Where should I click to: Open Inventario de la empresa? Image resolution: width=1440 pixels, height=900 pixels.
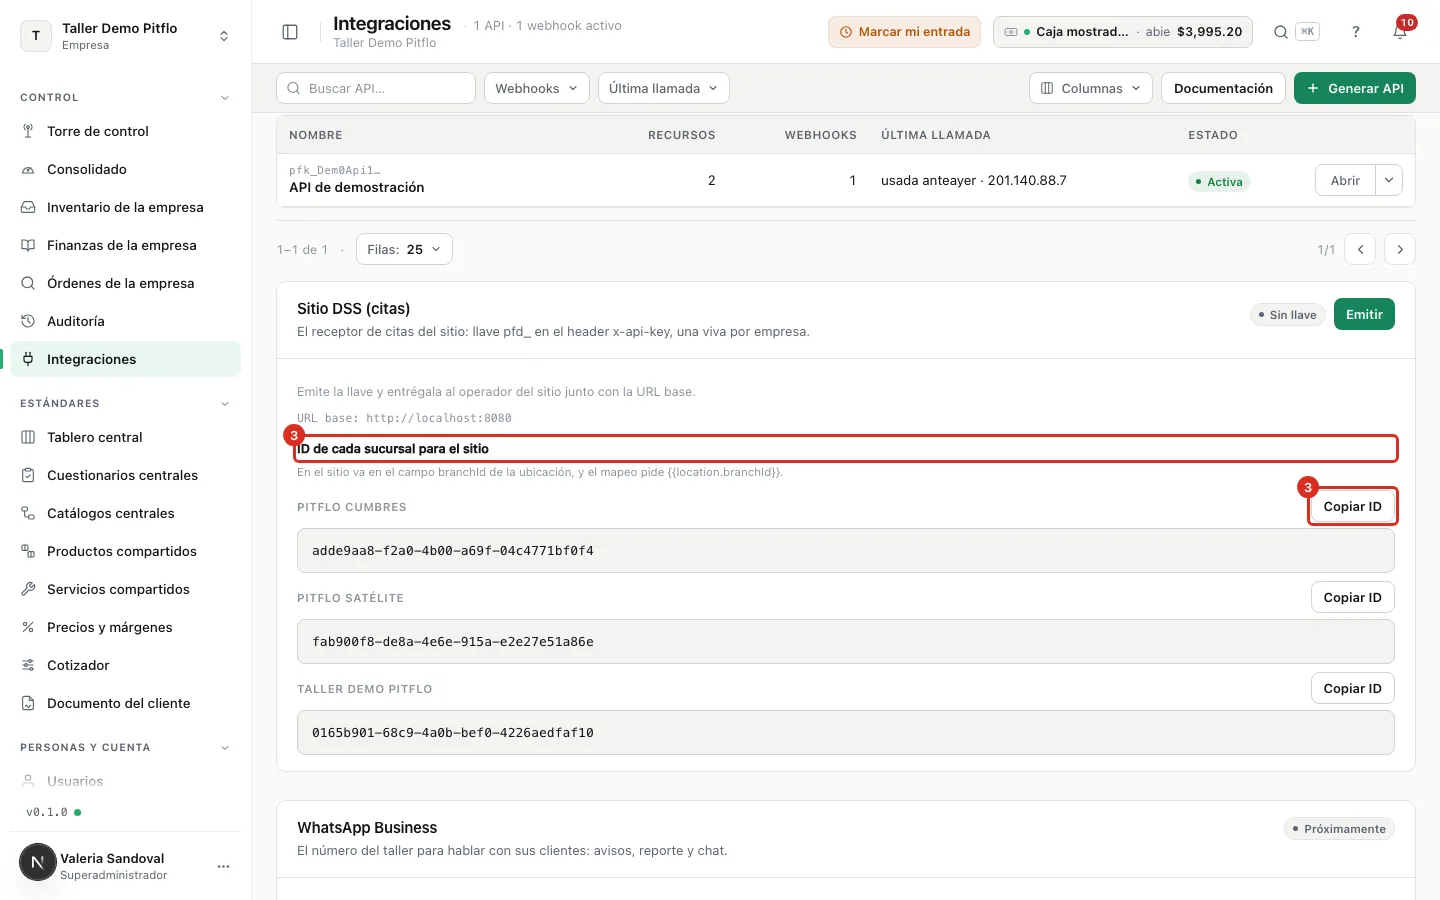click(125, 207)
